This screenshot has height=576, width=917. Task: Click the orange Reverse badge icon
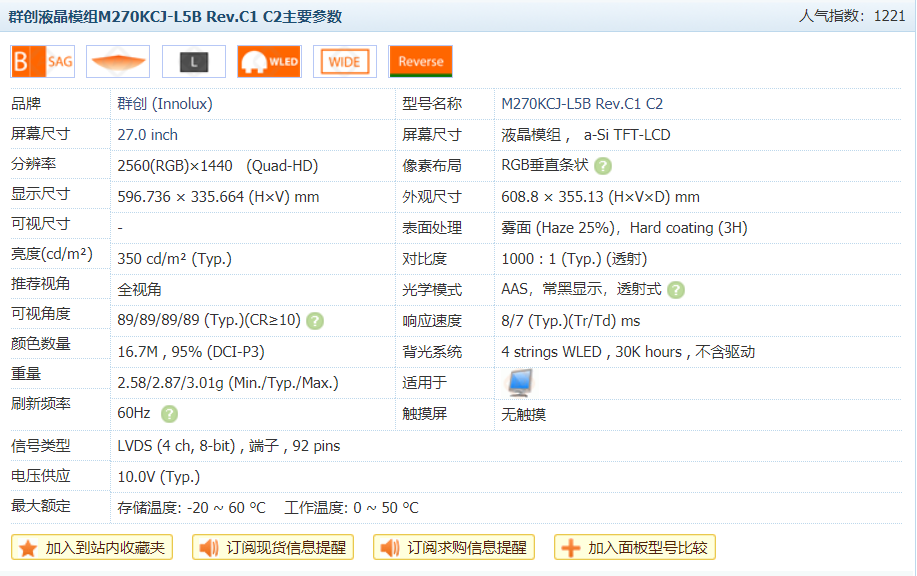pyautogui.click(x=420, y=61)
